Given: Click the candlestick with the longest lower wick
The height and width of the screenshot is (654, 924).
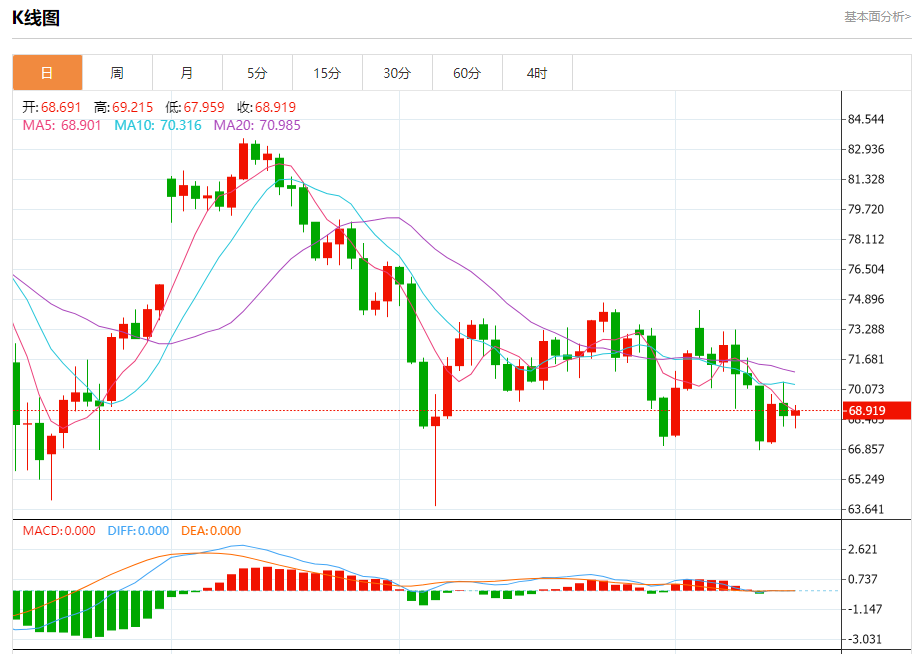Looking at the screenshot, I should [435, 448].
